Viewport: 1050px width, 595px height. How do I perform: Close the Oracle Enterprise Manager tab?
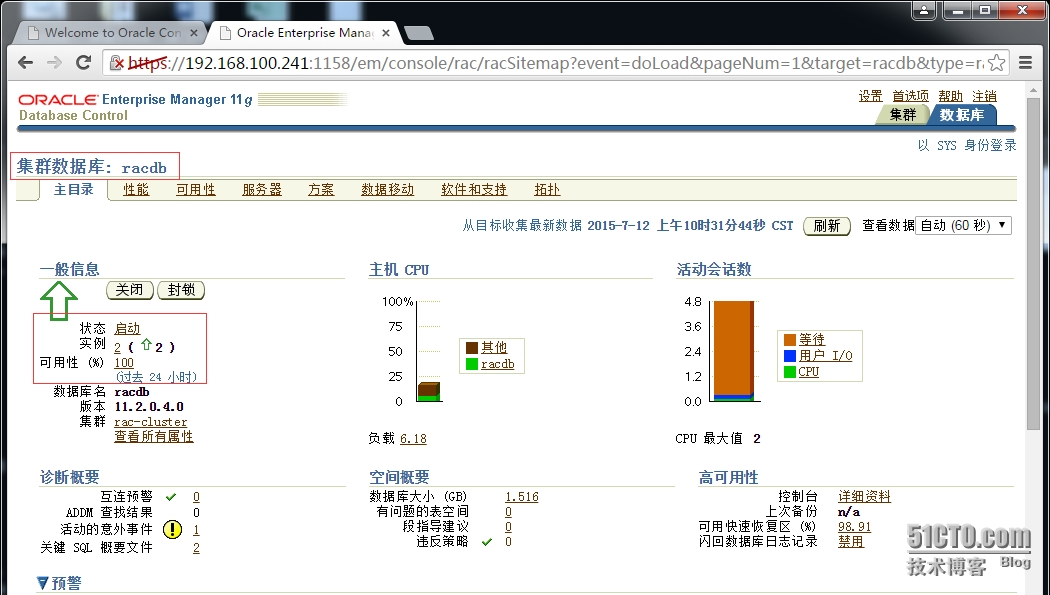(386, 32)
